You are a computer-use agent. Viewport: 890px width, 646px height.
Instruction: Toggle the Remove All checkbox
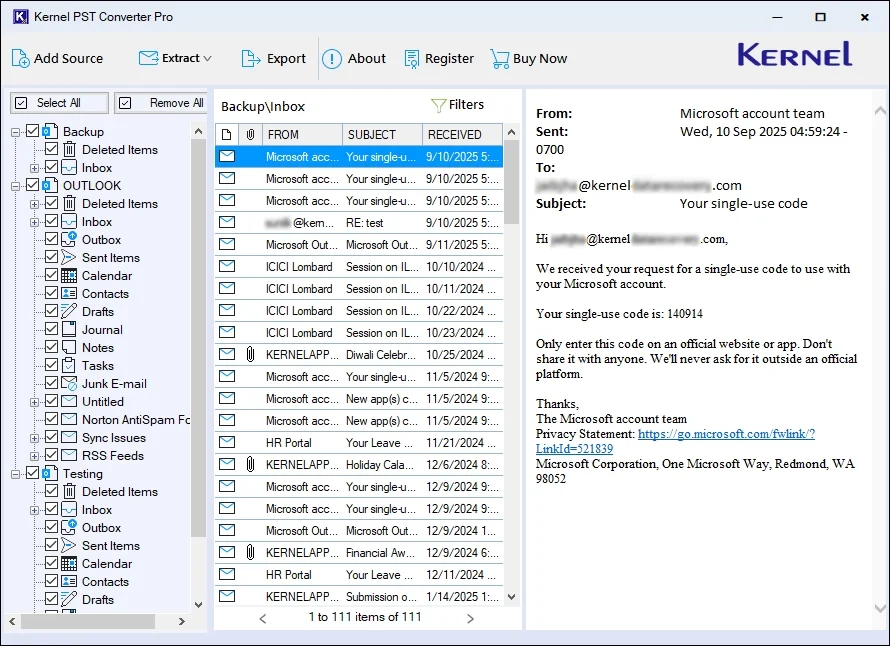[x=125, y=102]
